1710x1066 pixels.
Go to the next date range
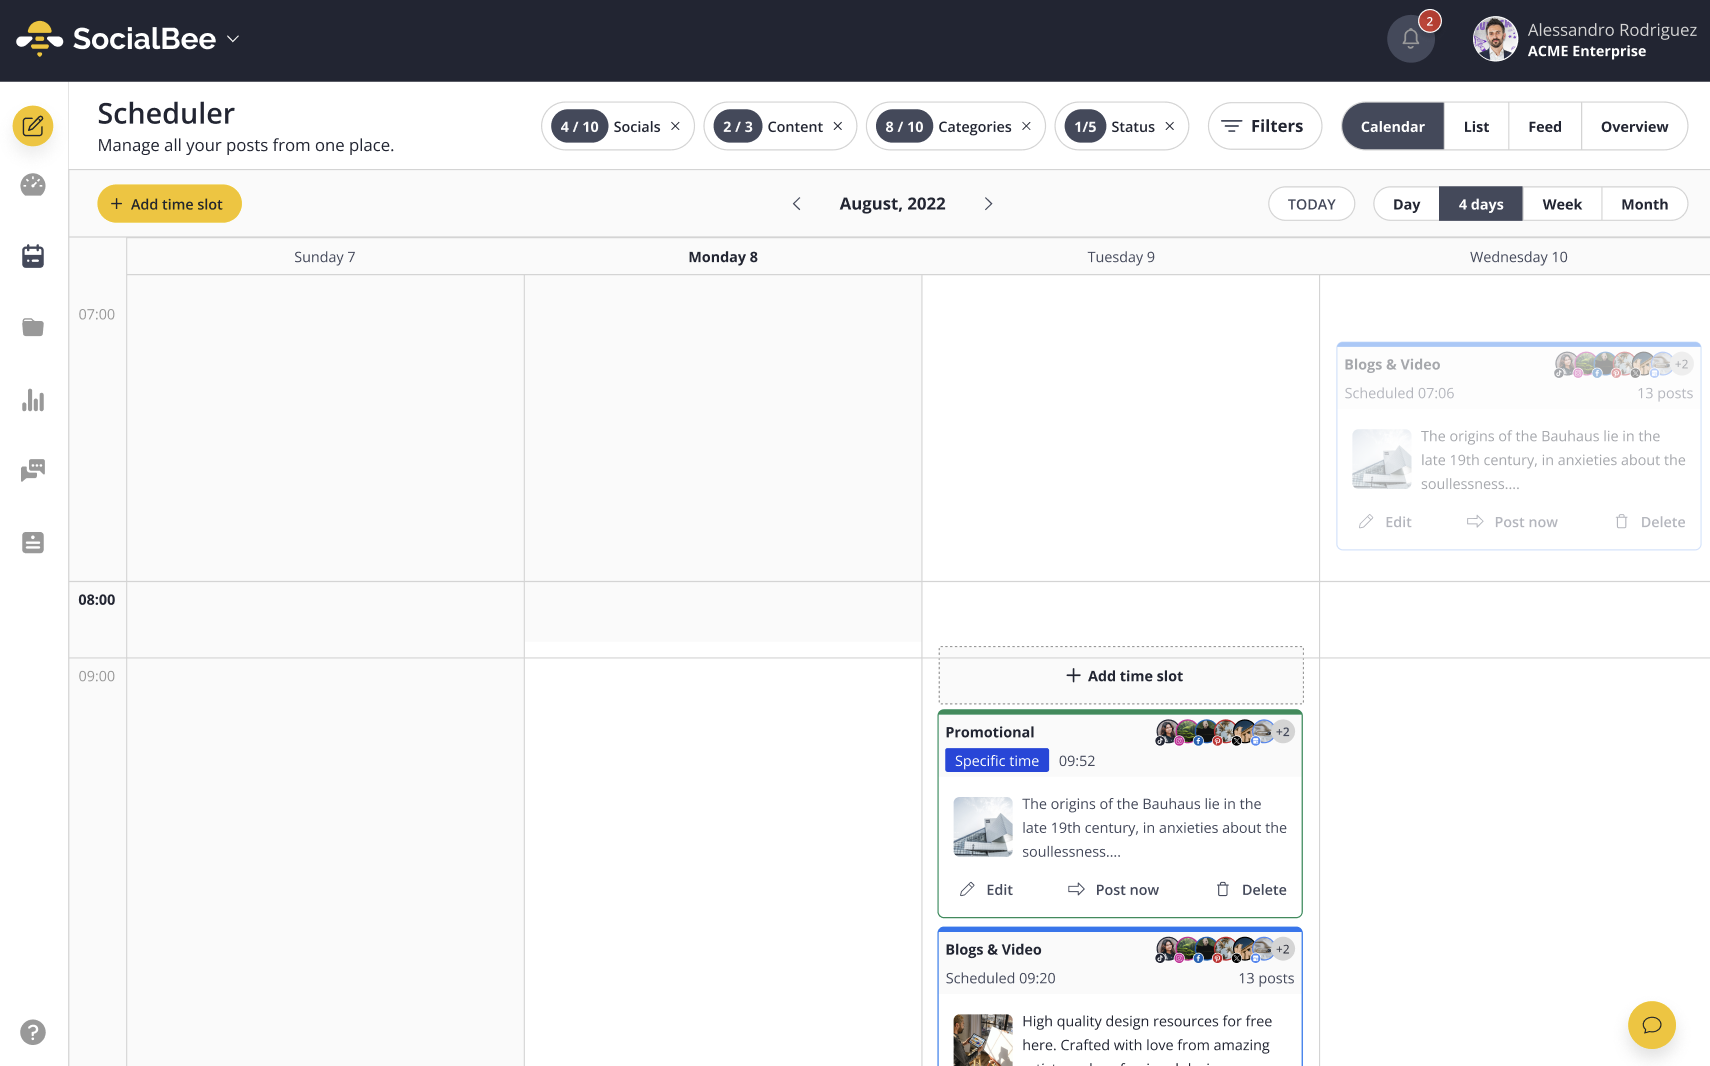pos(988,204)
